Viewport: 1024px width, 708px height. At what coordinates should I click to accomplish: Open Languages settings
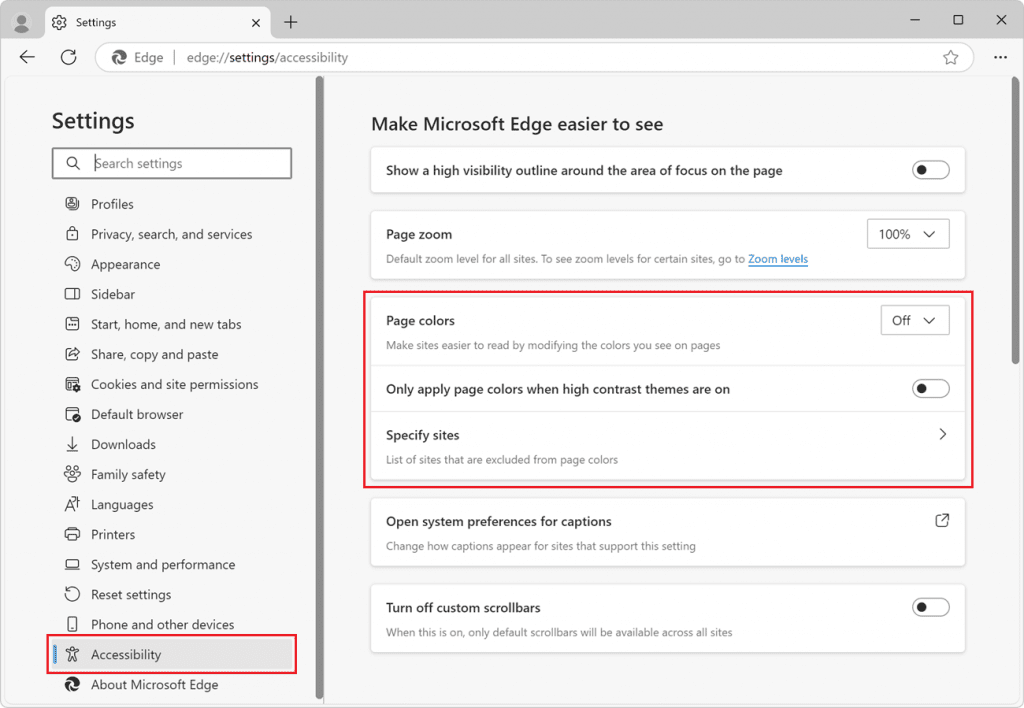(x=122, y=505)
